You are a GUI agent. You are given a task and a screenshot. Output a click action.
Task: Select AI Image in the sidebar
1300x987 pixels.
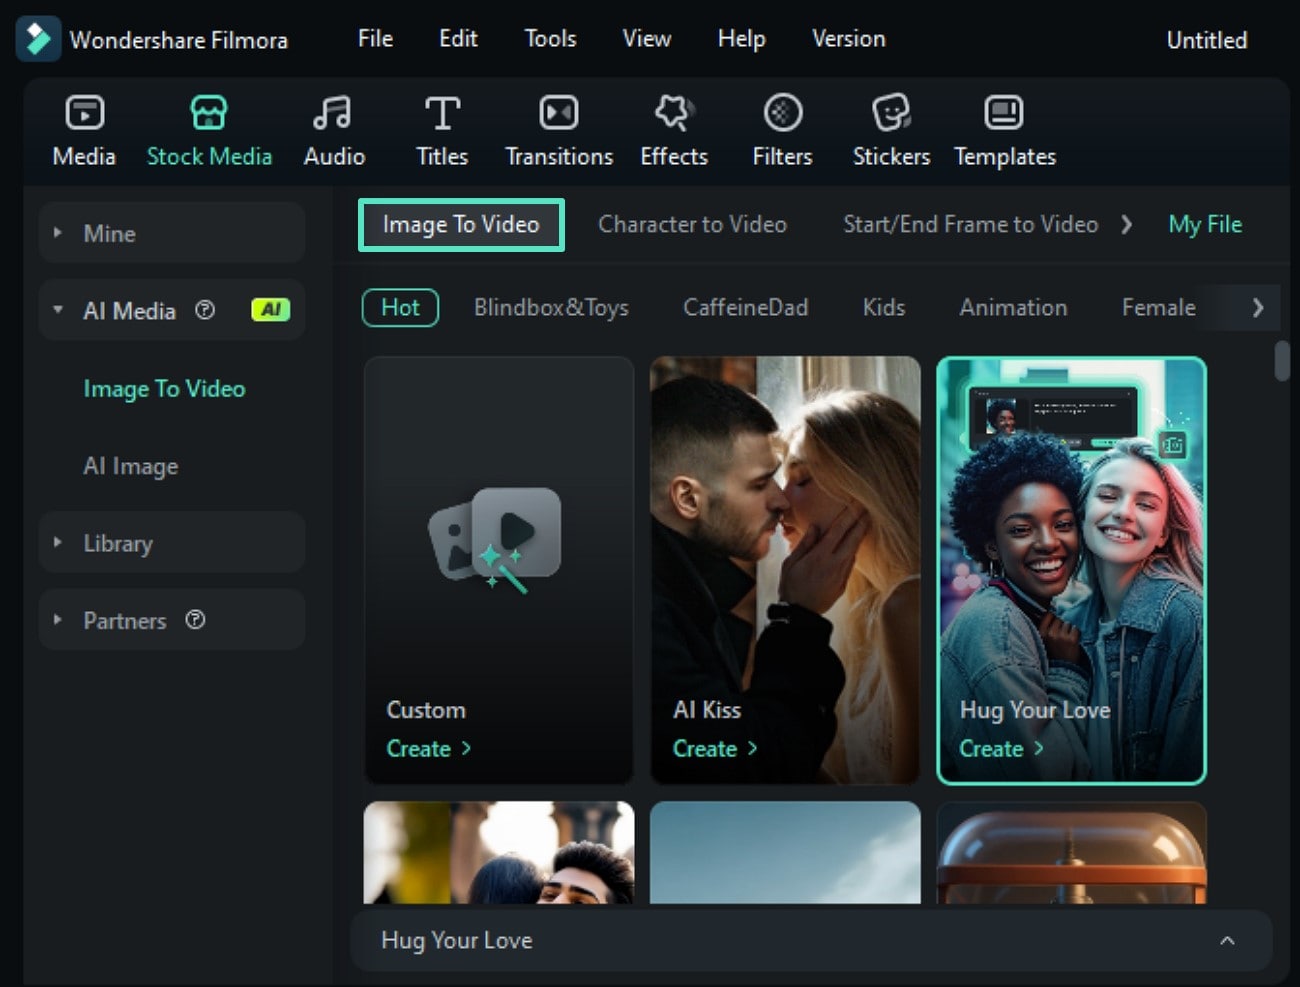(130, 466)
